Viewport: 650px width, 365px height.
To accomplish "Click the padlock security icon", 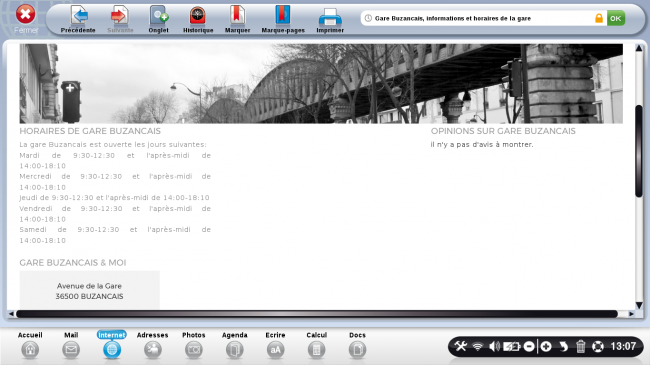I will point(599,18).
